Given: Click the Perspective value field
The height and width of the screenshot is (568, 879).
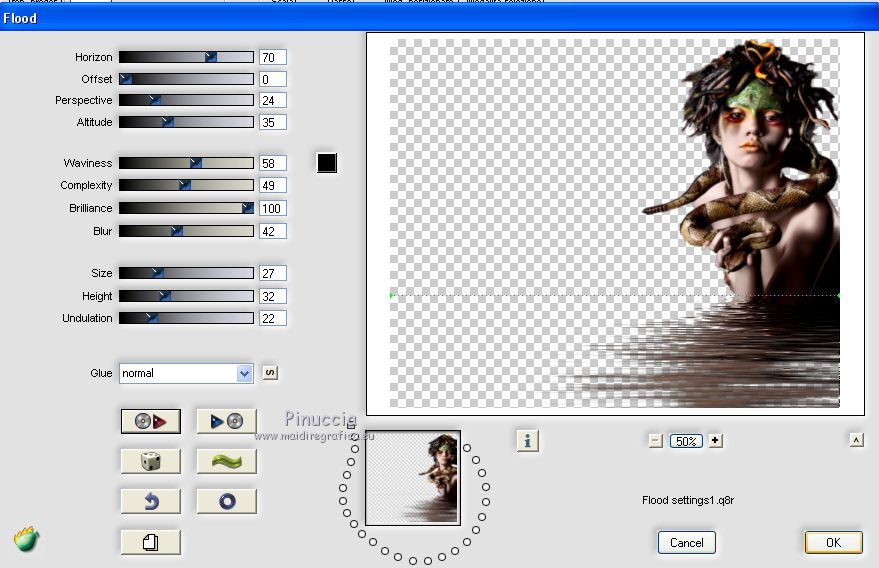Looking at the screenshot, I should point(273,100).
